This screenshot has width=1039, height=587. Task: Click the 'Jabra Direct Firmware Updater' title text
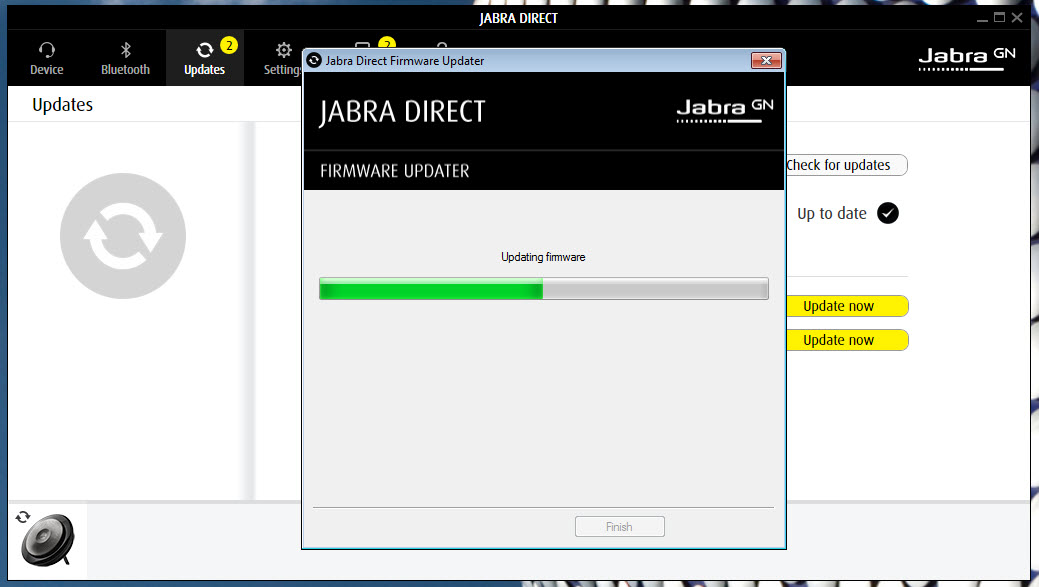(405, 61)
